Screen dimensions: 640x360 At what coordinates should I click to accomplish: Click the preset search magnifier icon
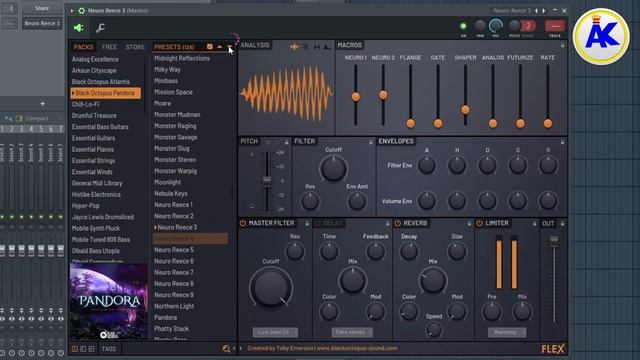tap(226, 349)
